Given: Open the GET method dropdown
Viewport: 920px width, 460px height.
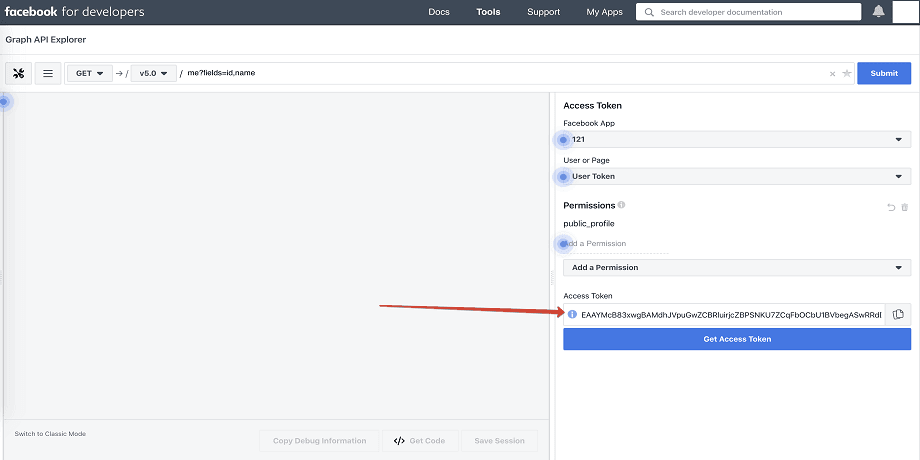Looking at the screenshot, I should coord(90,73).
